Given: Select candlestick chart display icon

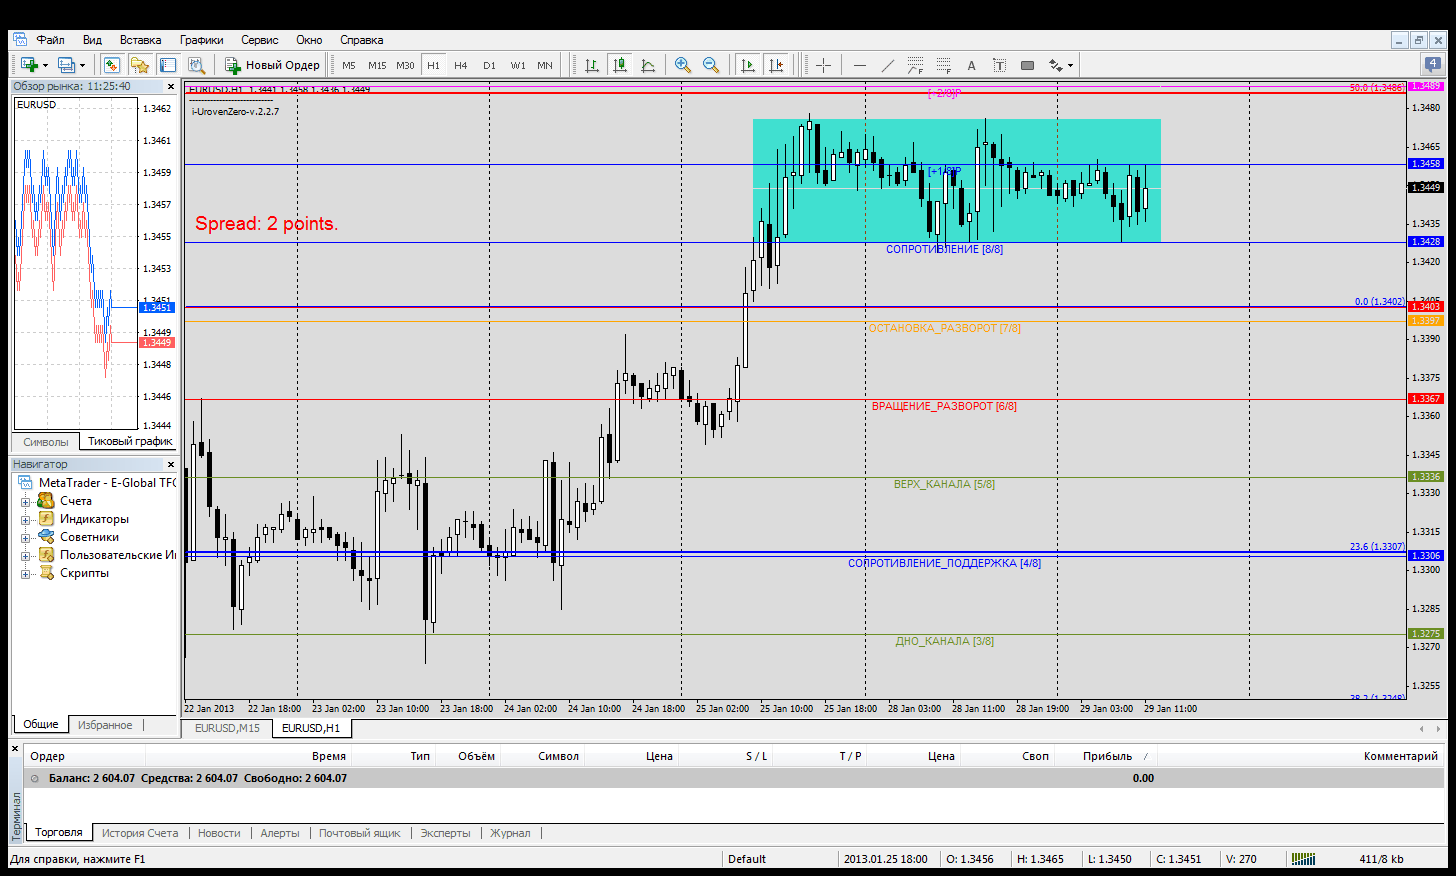Looking at the screenshot, I should 620,65.
